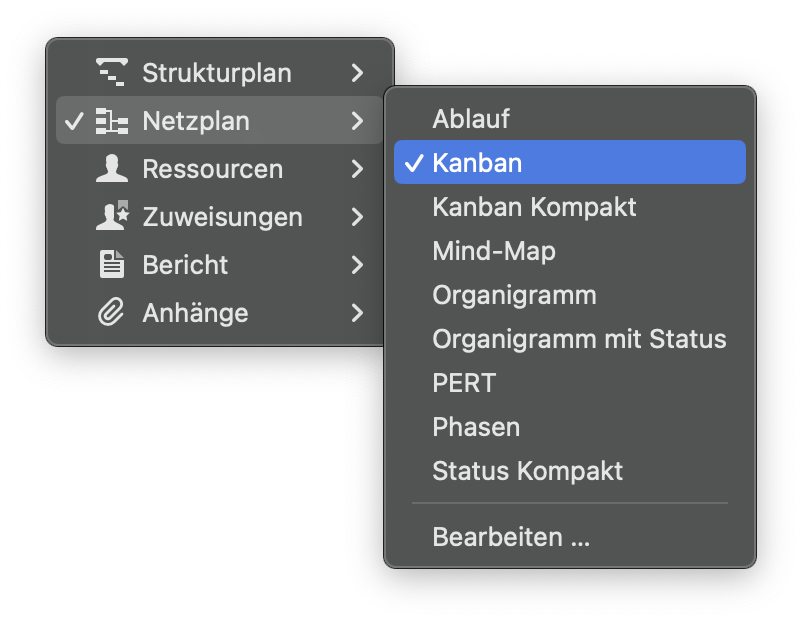Select the Ablauf view
This screenshot has height=622, width=802.
point(470,118)
